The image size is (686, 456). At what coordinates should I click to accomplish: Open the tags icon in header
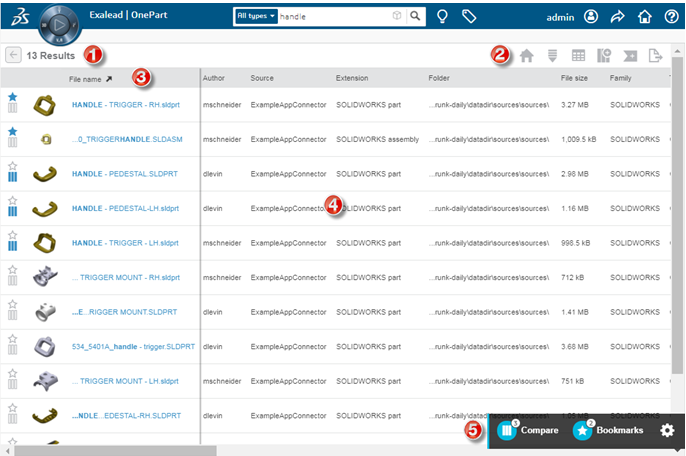(469, 17)
